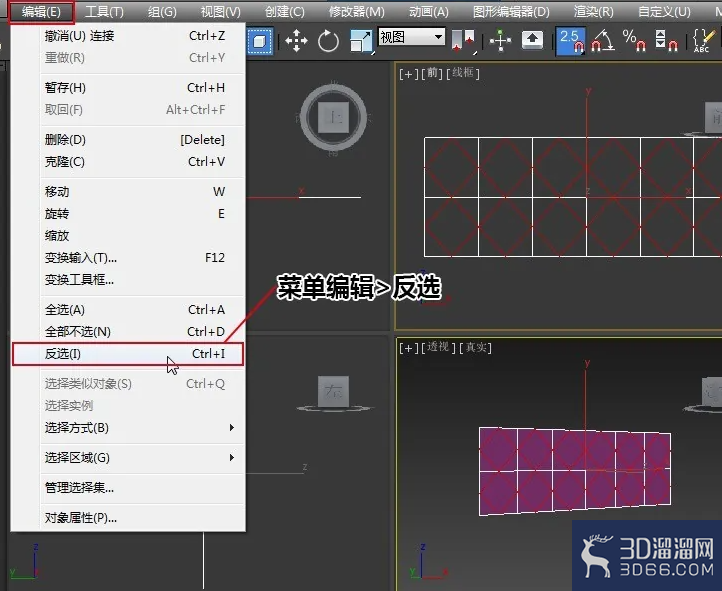Open the 自定义(U) menu

(x=664, y=12)
